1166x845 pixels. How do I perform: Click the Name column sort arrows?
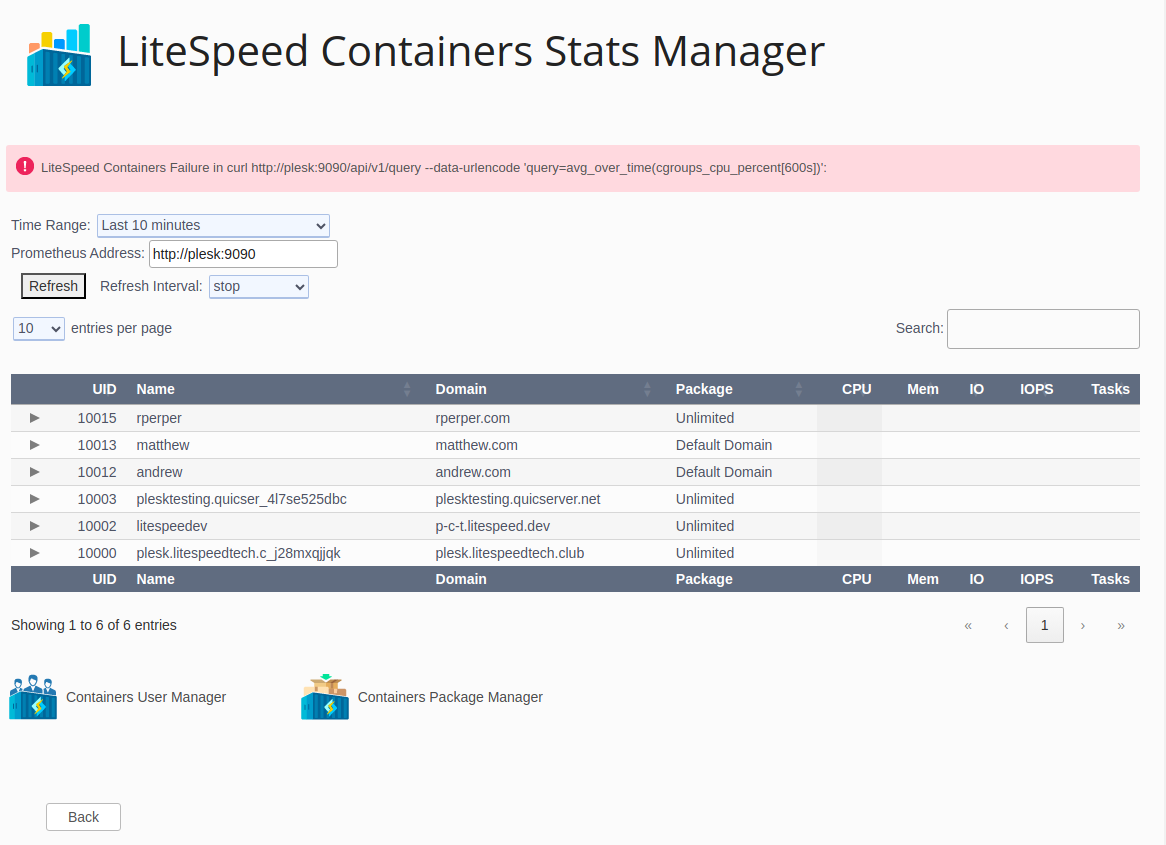point(406,389)
